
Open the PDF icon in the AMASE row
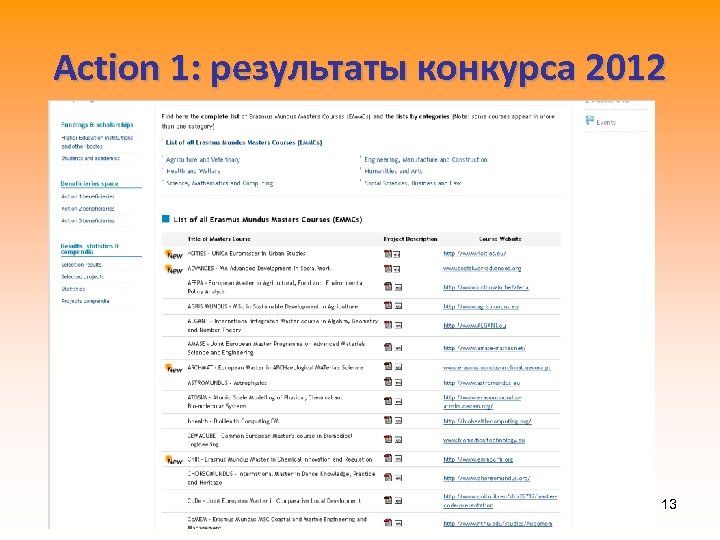[x=388, y=347]
